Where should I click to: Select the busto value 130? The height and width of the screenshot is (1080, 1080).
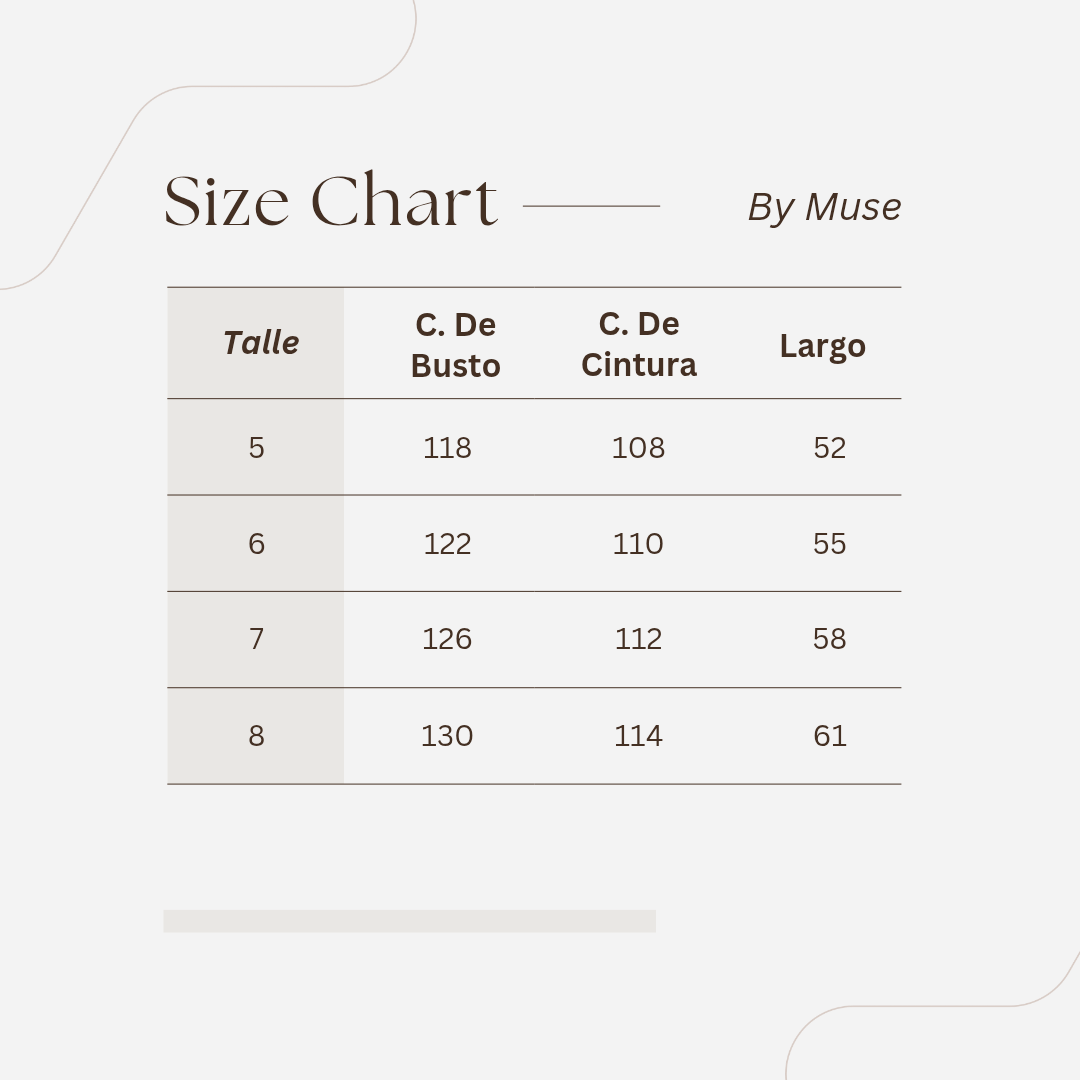point(447,735)
